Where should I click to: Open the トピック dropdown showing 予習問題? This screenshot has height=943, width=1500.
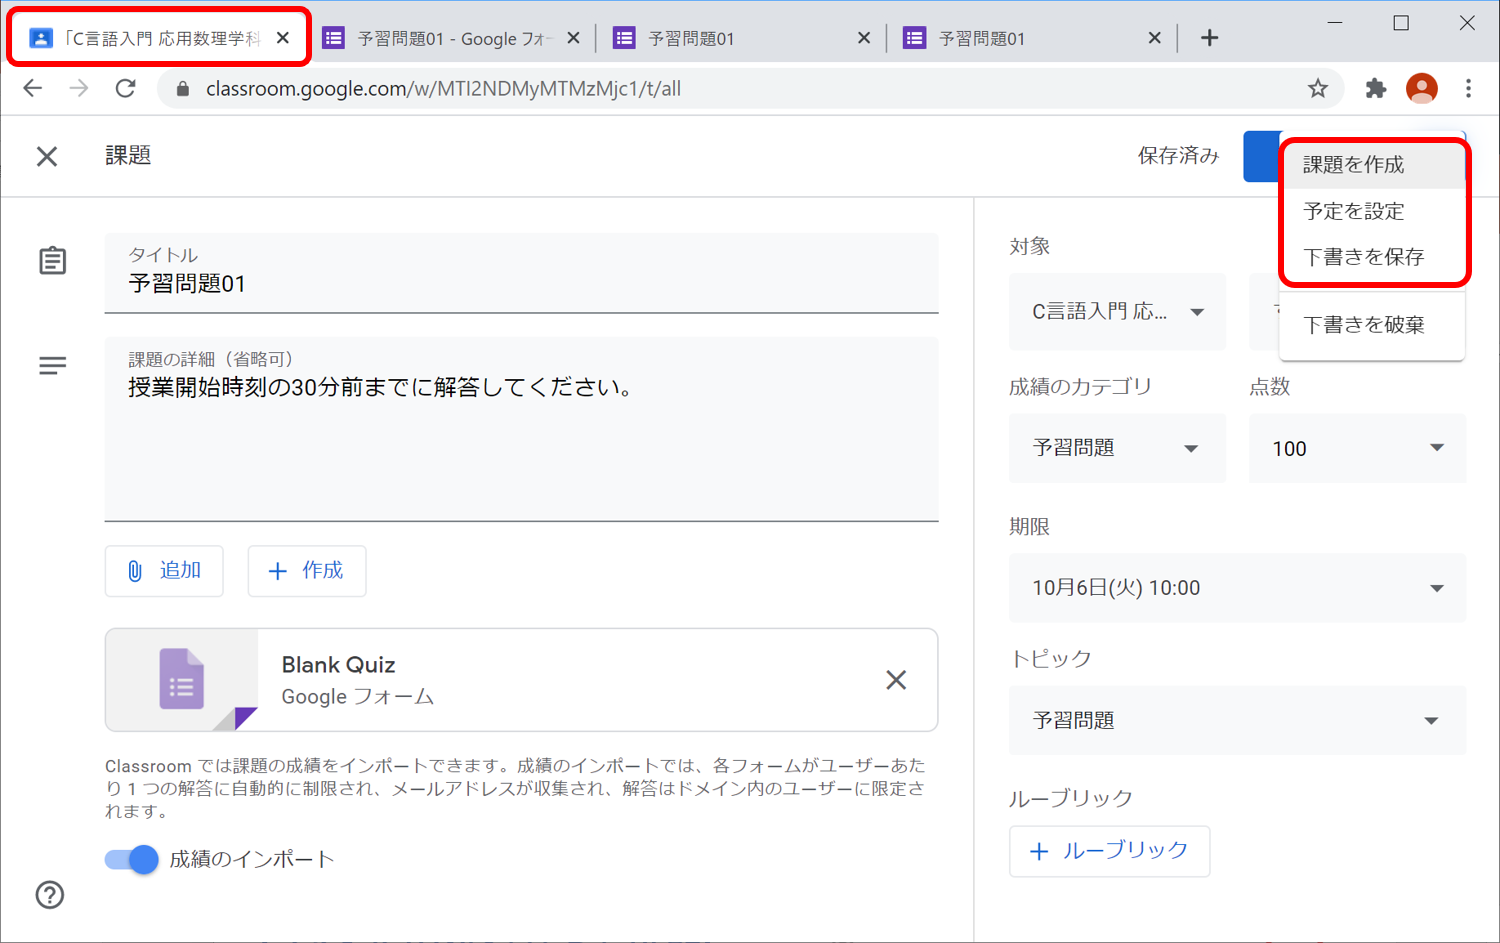1237,720
